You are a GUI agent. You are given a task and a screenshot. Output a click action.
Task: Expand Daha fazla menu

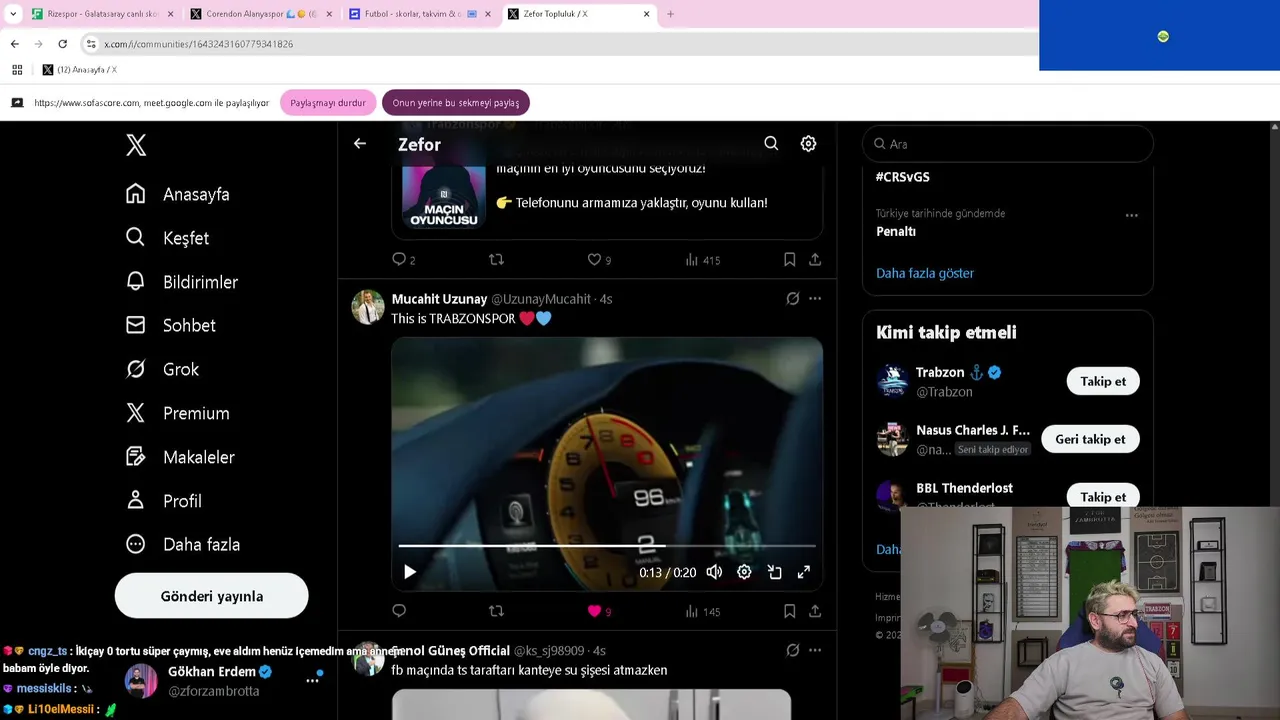(x=183, y=544)
